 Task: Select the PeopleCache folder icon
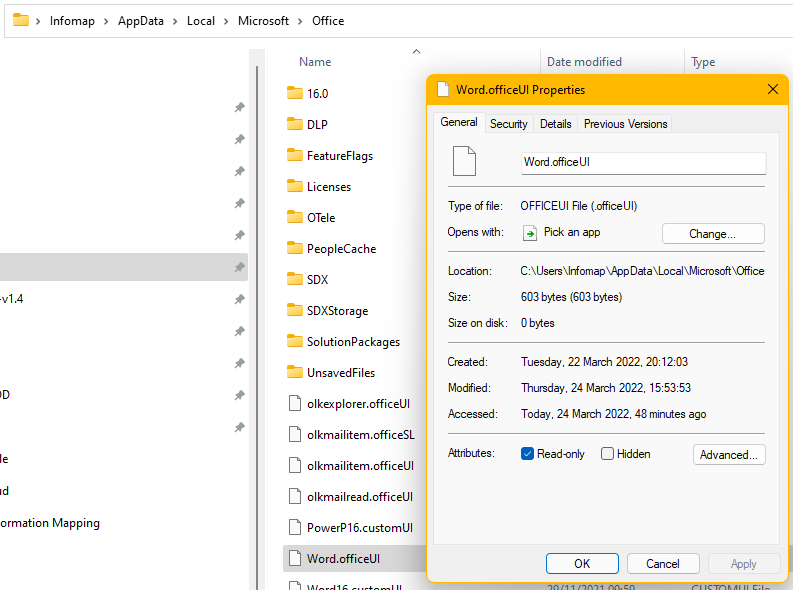pos(294,248)
